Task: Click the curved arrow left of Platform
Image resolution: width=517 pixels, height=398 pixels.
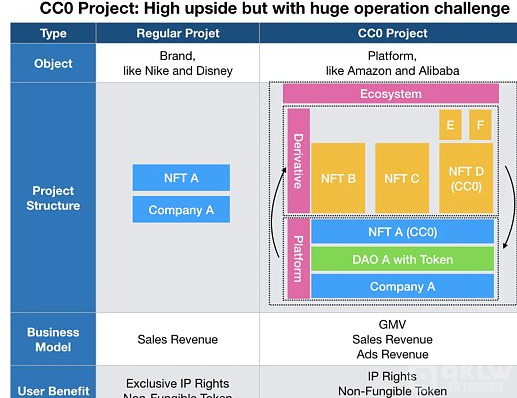Action: coord(278,213)
